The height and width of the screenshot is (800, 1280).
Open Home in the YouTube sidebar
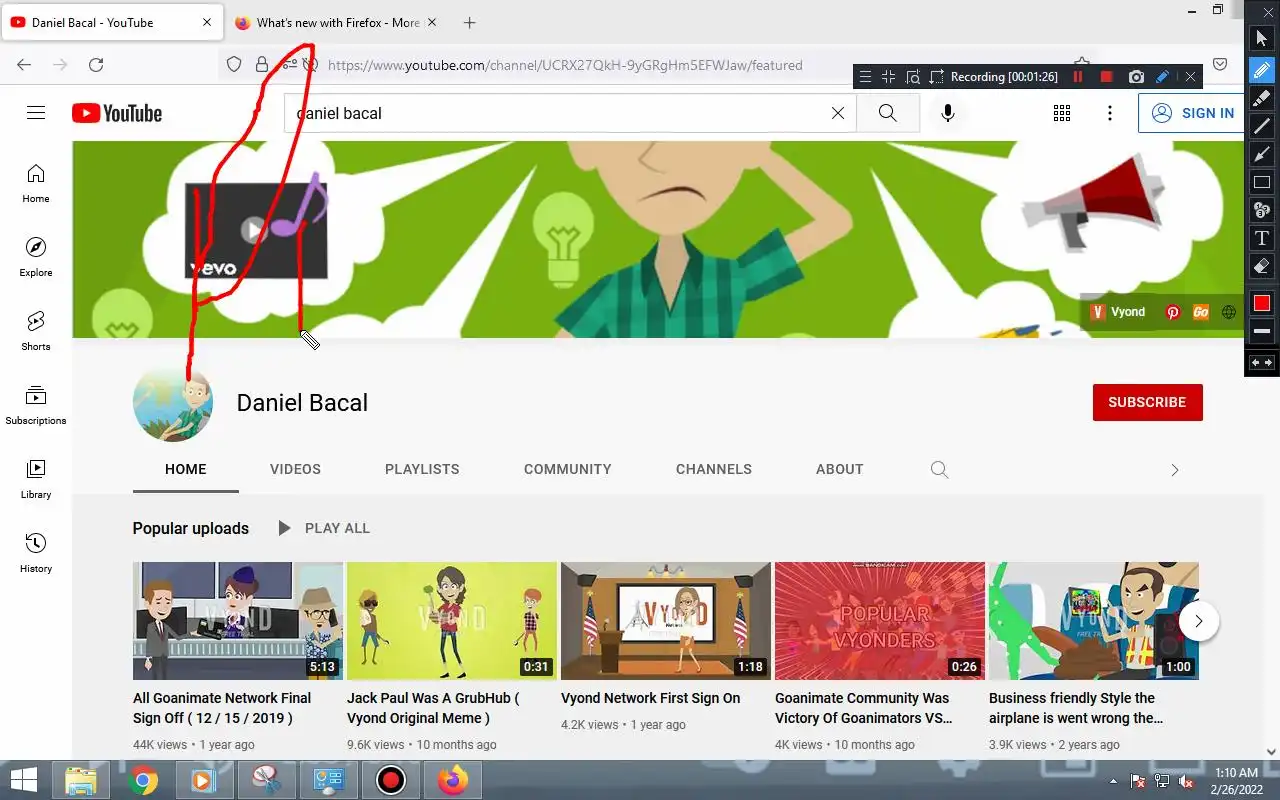tap(36, 183)
